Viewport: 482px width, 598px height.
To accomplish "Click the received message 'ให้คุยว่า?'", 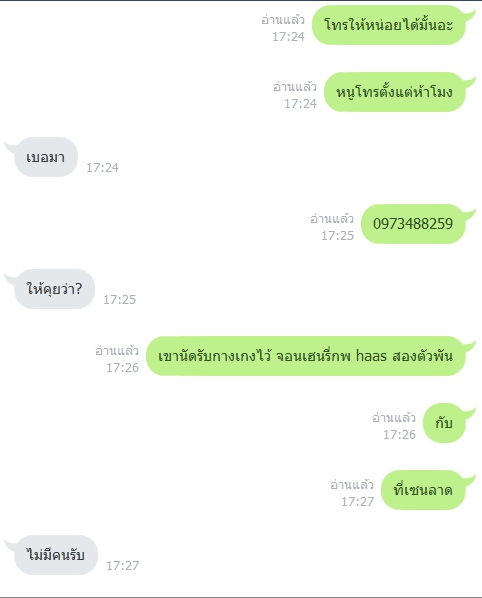I will click(55, 289).
